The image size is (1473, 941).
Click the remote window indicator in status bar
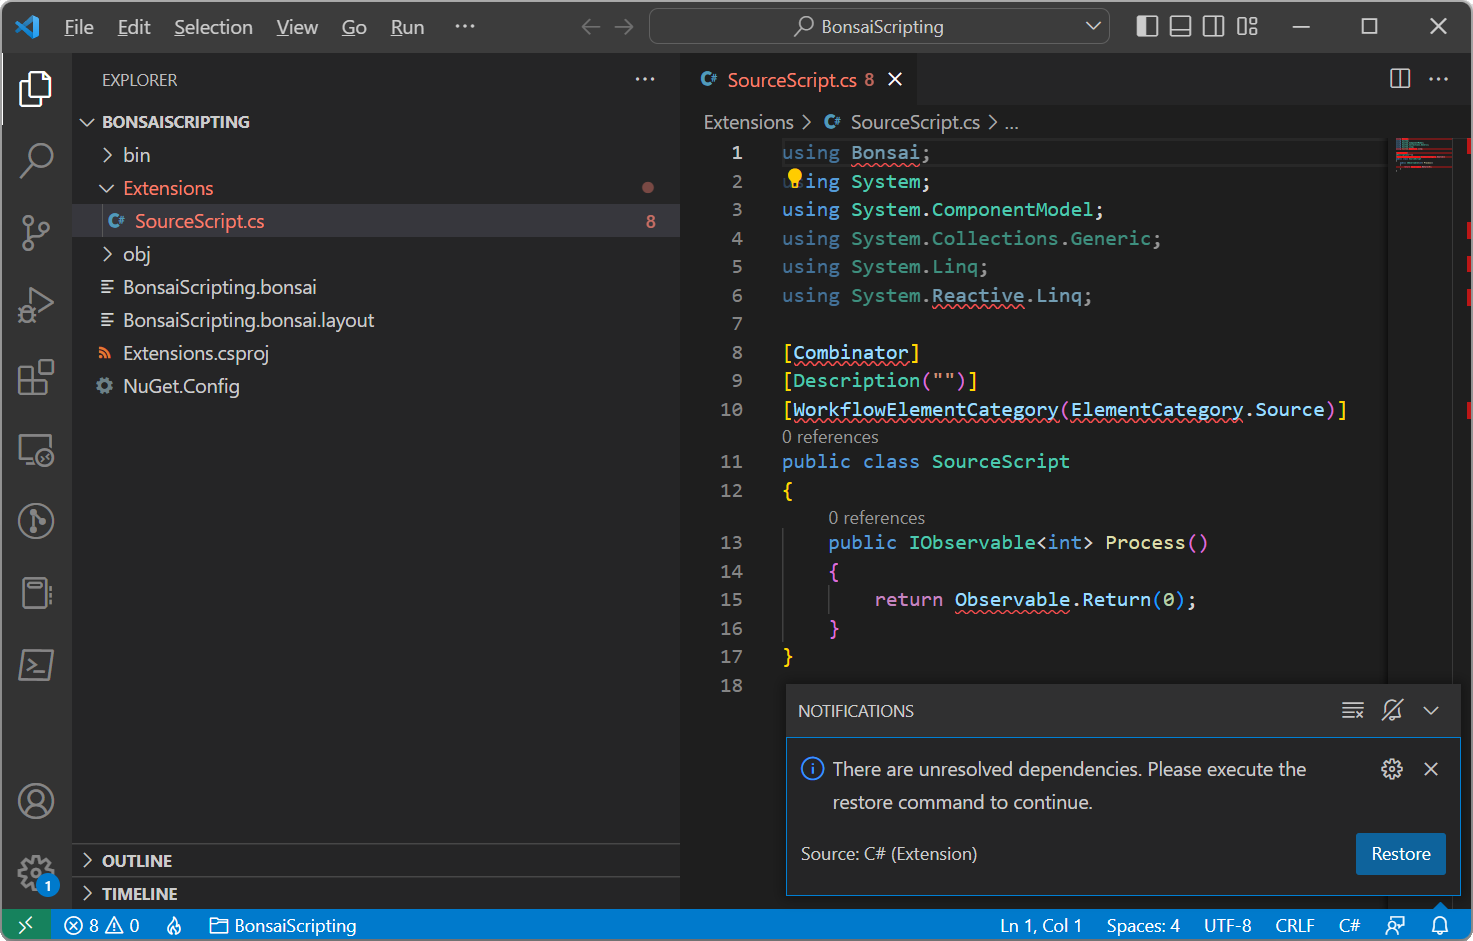click(x=26, y=925)
